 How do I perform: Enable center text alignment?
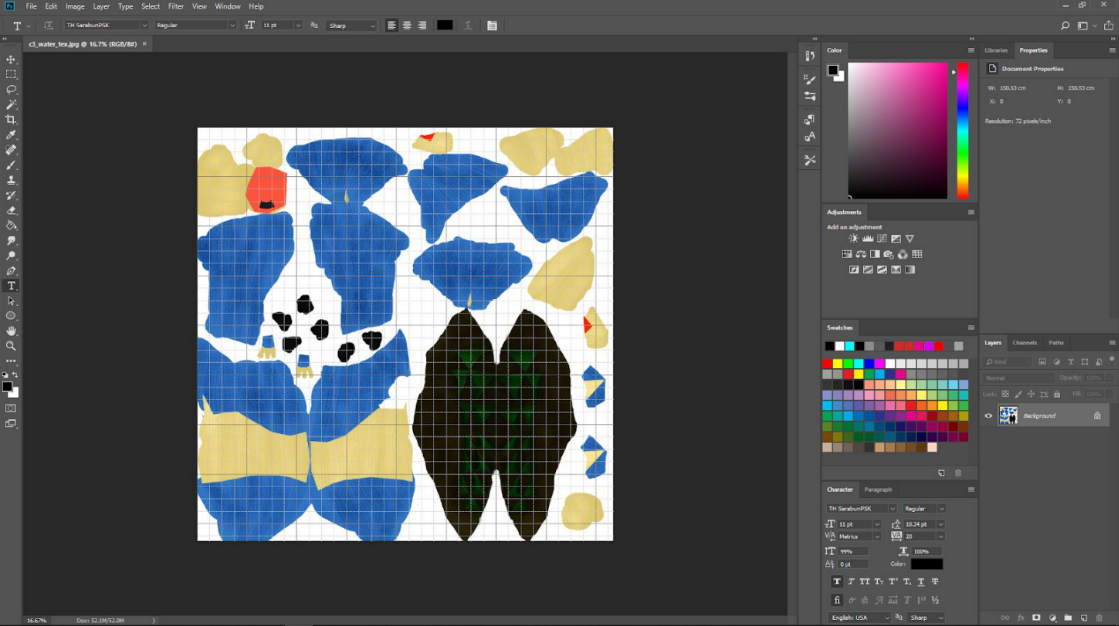point(407,25)
